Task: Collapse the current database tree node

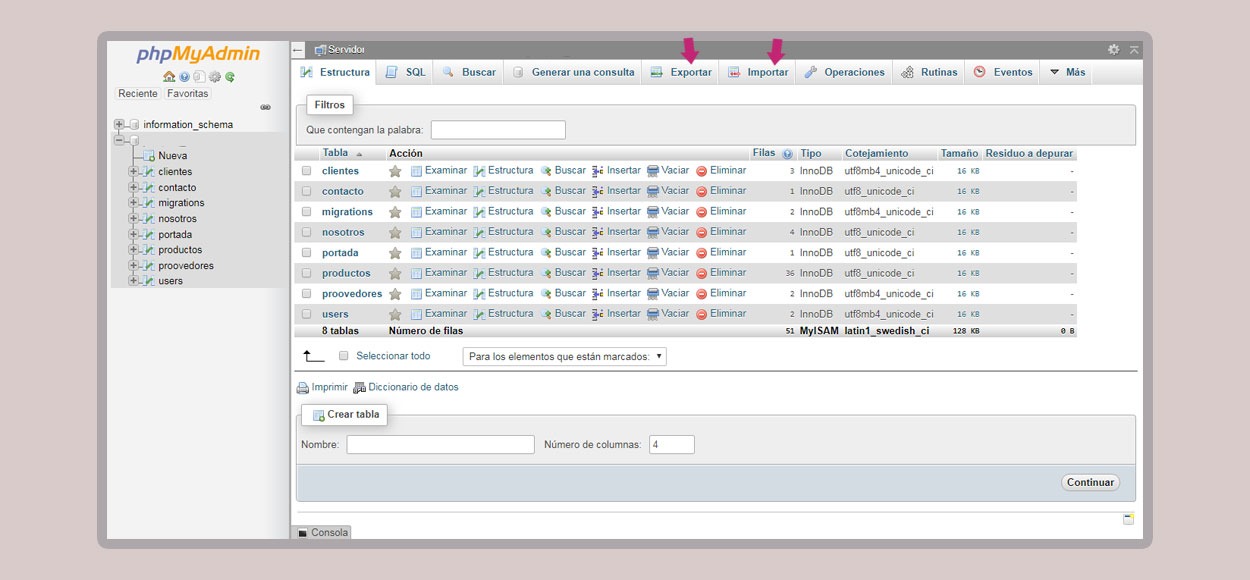Action: pos(119,140)
